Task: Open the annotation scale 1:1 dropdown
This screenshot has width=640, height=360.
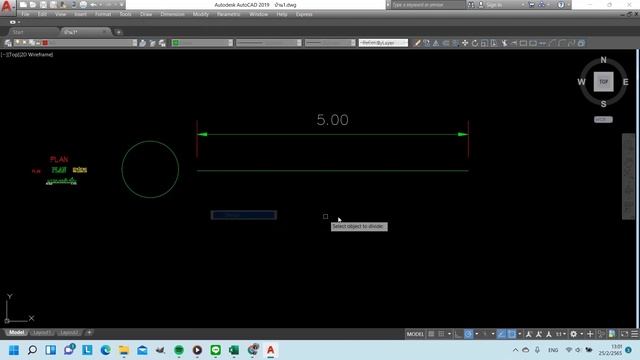Action: [560, 334]
